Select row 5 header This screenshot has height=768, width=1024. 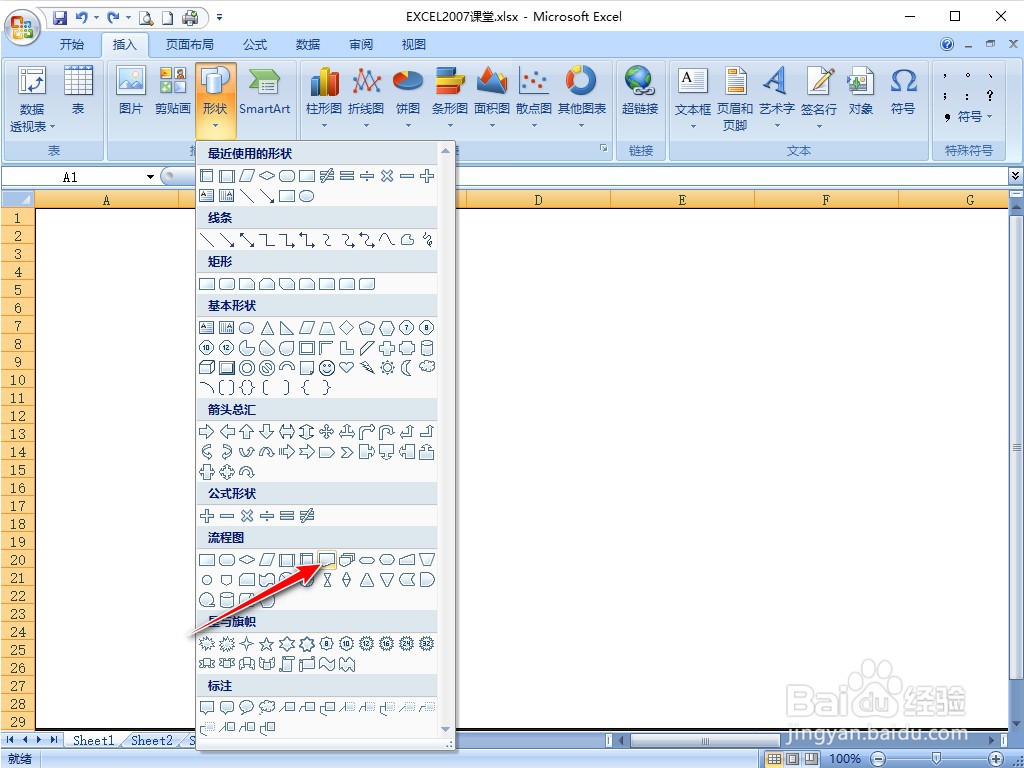pos(18,290)
